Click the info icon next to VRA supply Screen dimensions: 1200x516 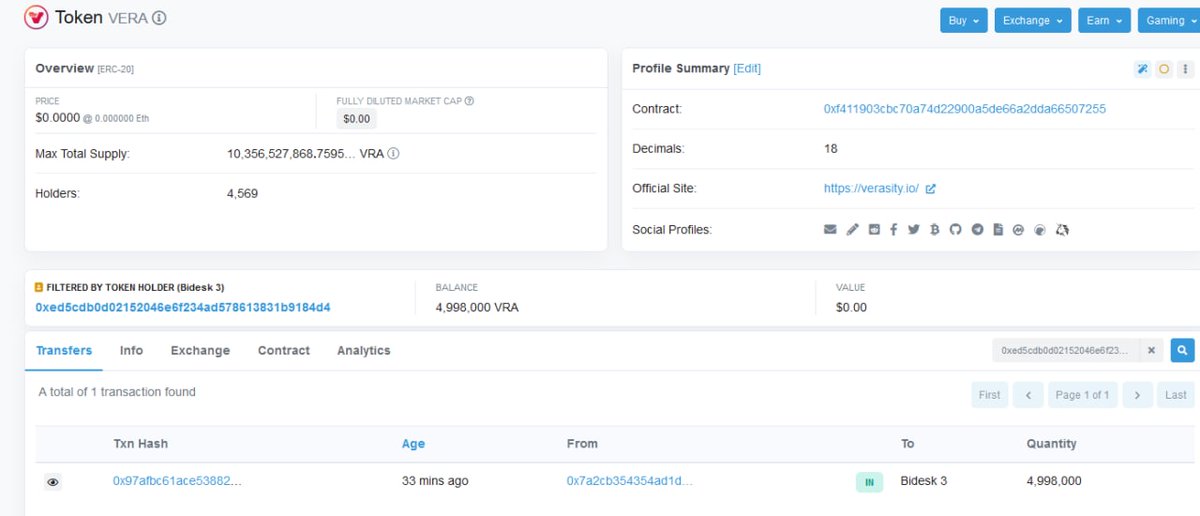(394, 154)
